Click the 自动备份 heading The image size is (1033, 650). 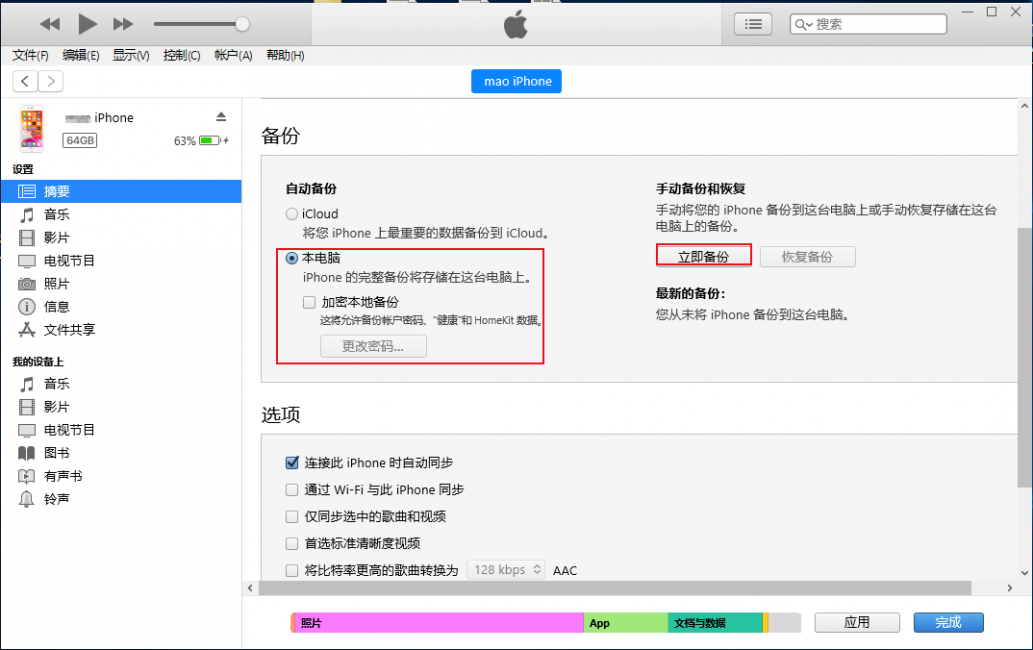pos(311,189)
